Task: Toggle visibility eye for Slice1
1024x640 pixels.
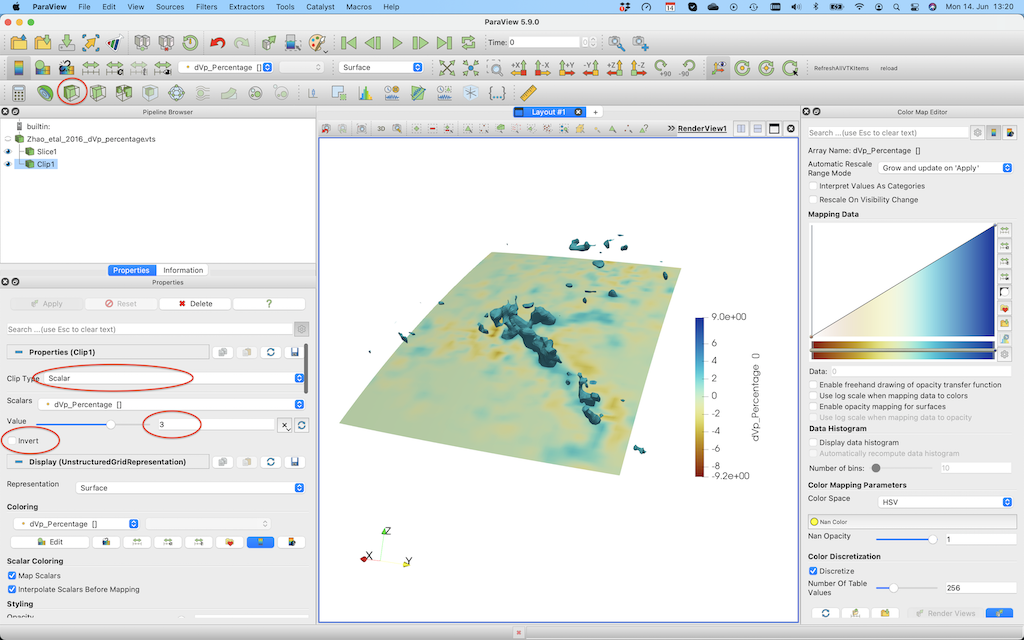Action: (x=9, y=151)
